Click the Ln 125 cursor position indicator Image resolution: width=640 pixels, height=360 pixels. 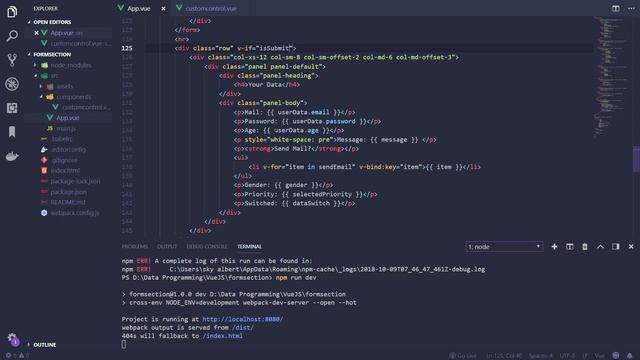504,356
